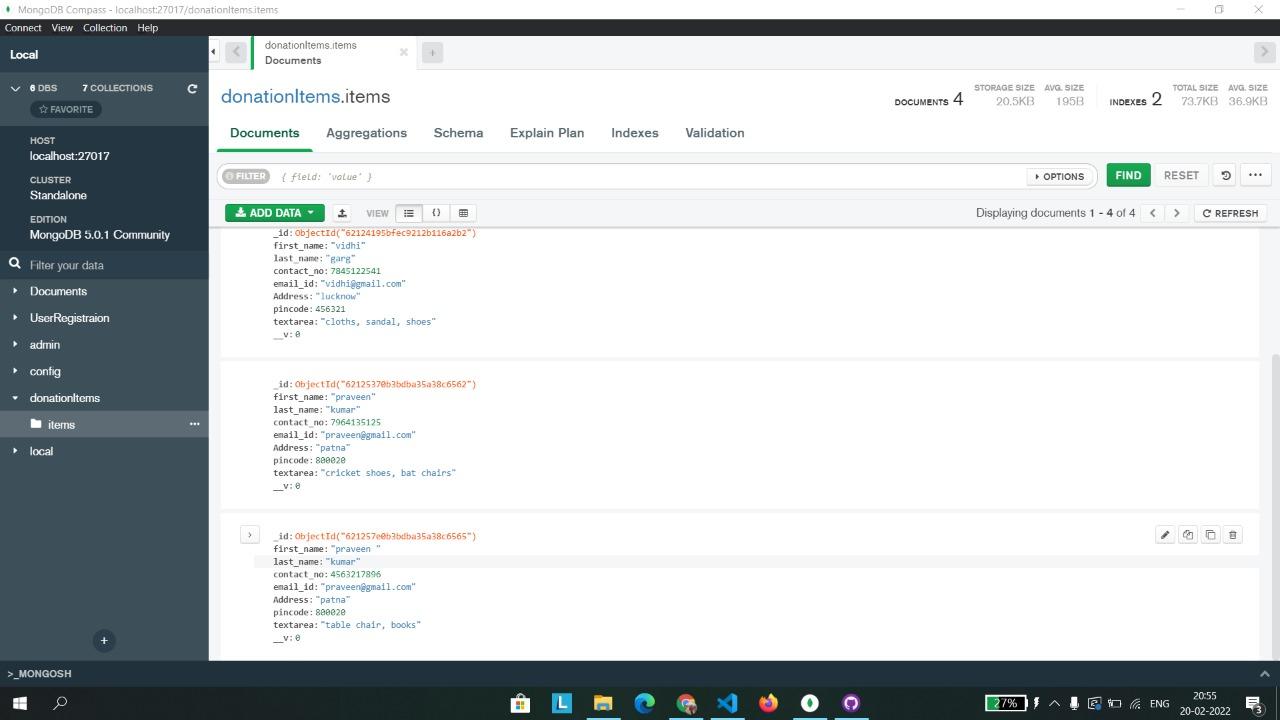Click pincode value 456321
Screen dimensions: 1280x720
(x=330, y=309)
